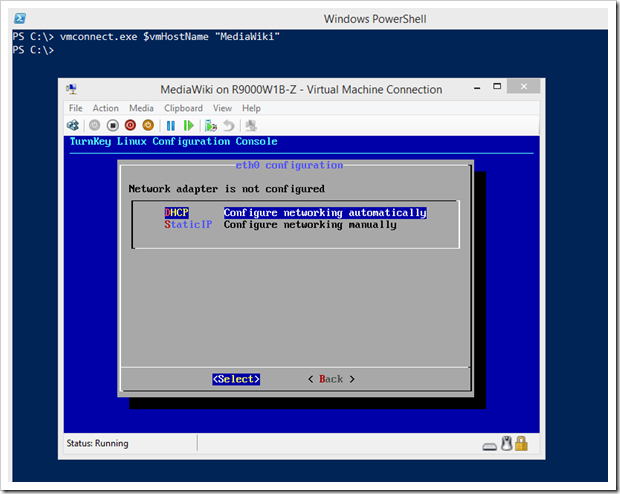Image resolution: width=620 pixels, height=494 pixels.
Task: Click the Windows PowerShell title bar text
Action: pos(375,19)
